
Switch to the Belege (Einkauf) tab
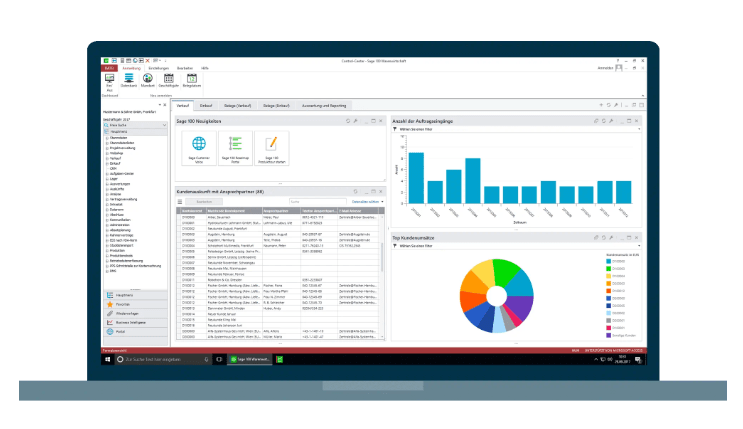click(x=276, y=106)
